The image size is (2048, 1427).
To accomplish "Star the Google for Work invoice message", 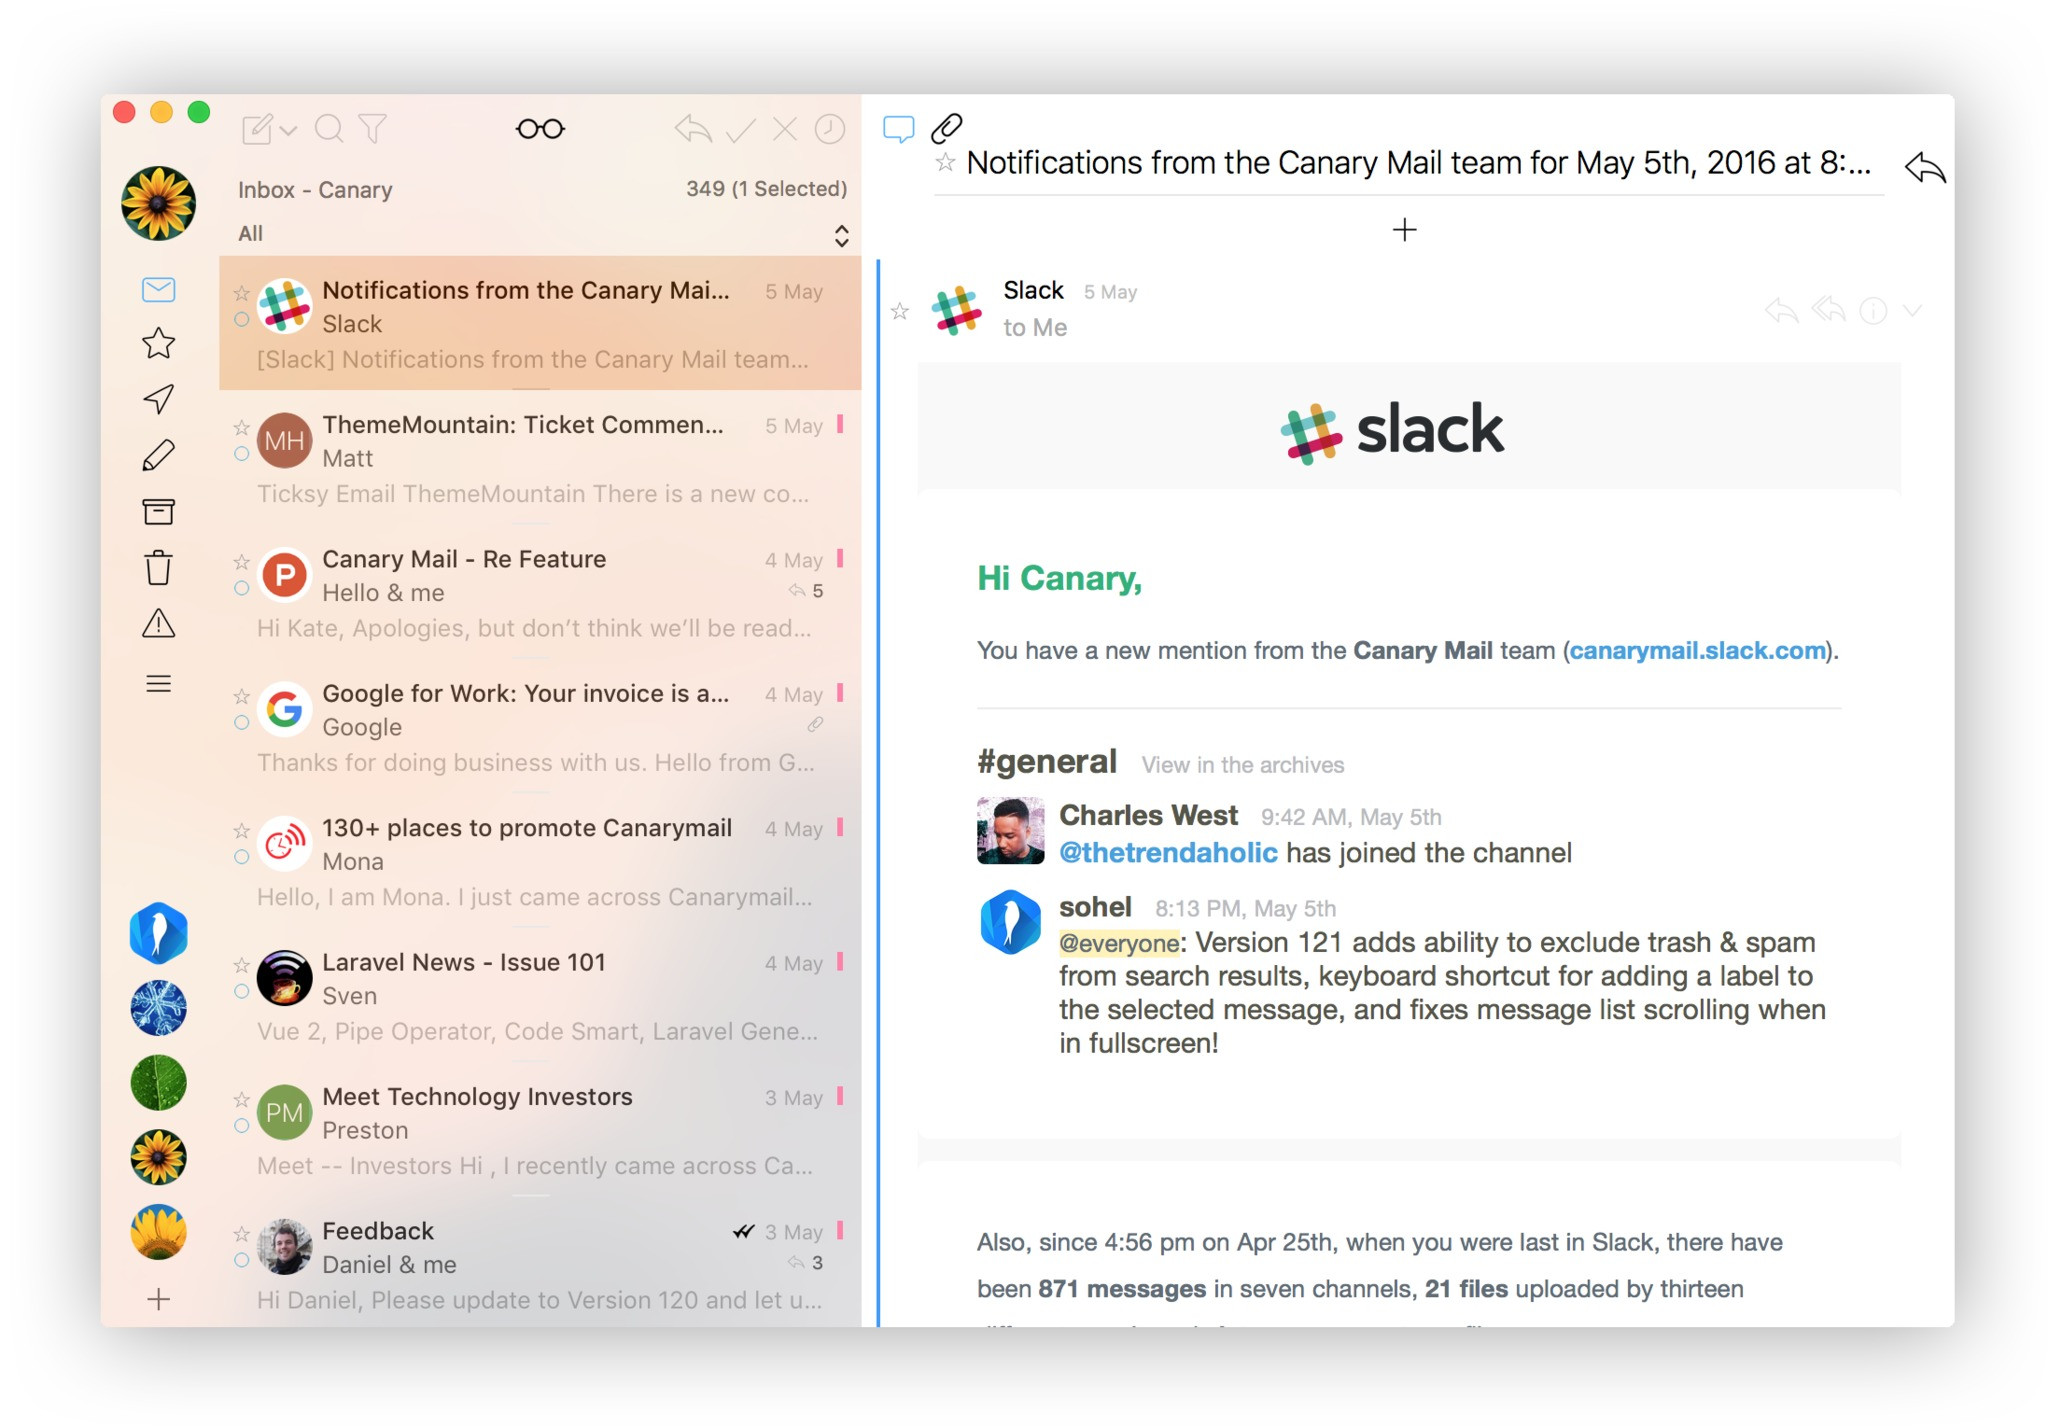I will 242,696.
